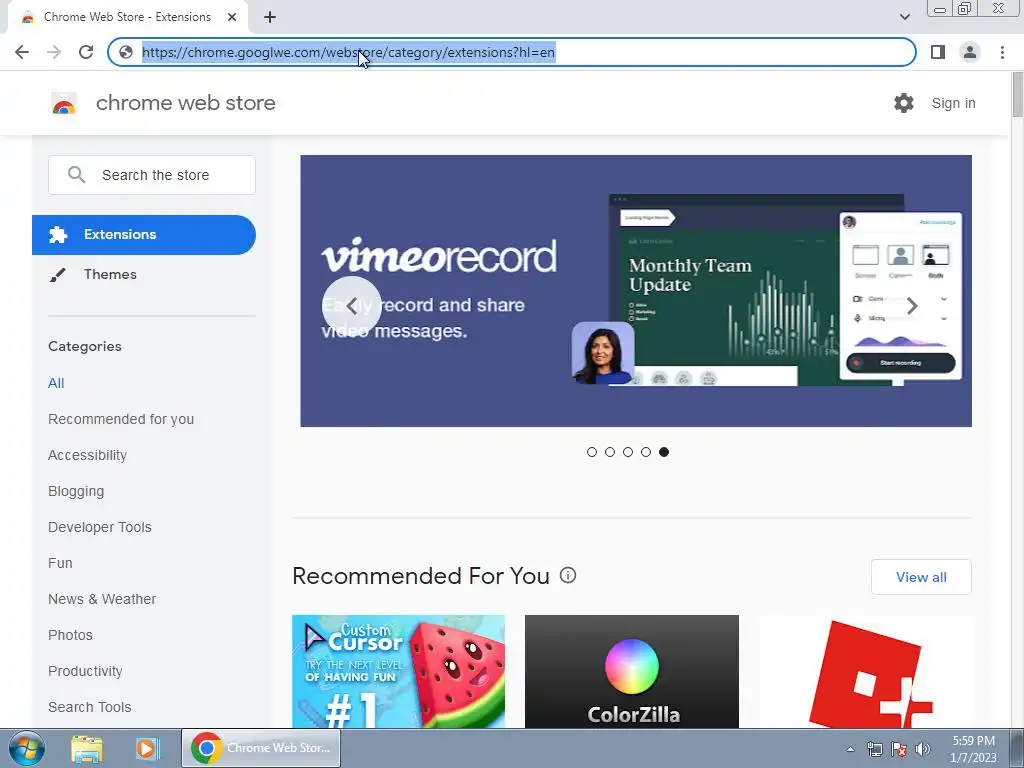Image resolution: width=1024 pixels, height=768 pixels.
Task: Click the Chrome Web Store rainbow logo
Action: (x=64, y=103)
